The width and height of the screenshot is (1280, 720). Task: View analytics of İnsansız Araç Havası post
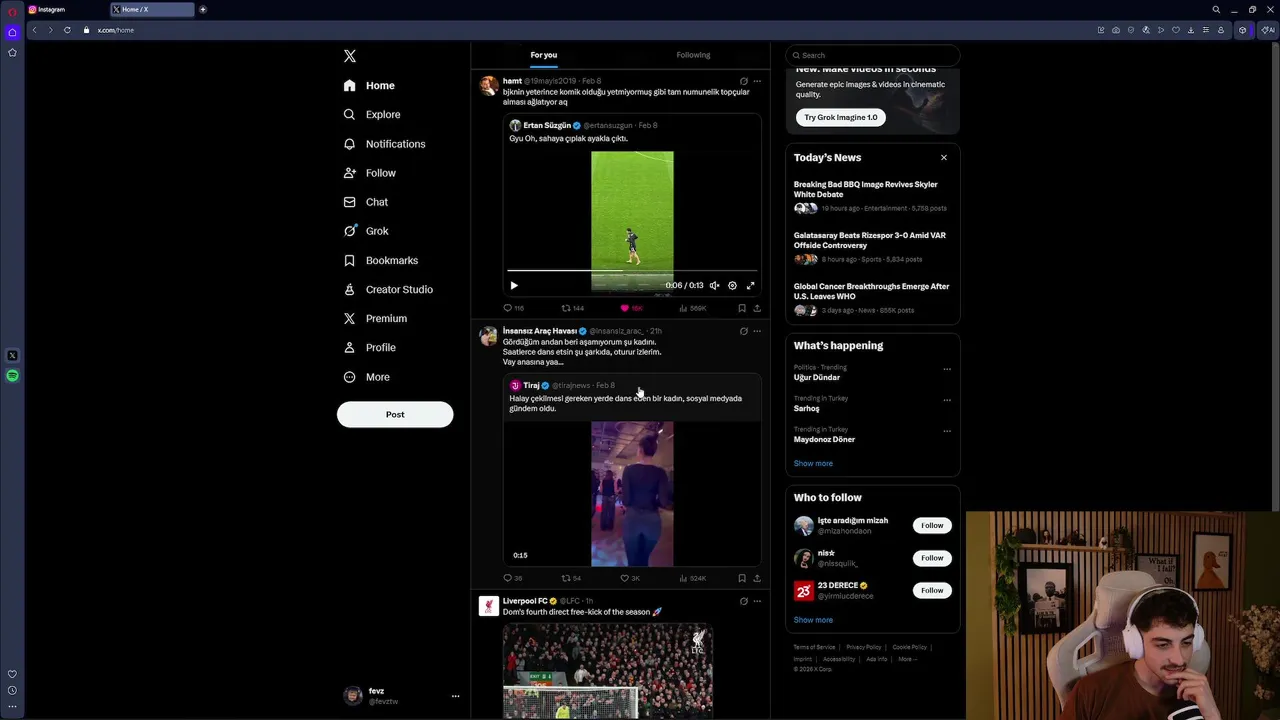tap(692, 578)
